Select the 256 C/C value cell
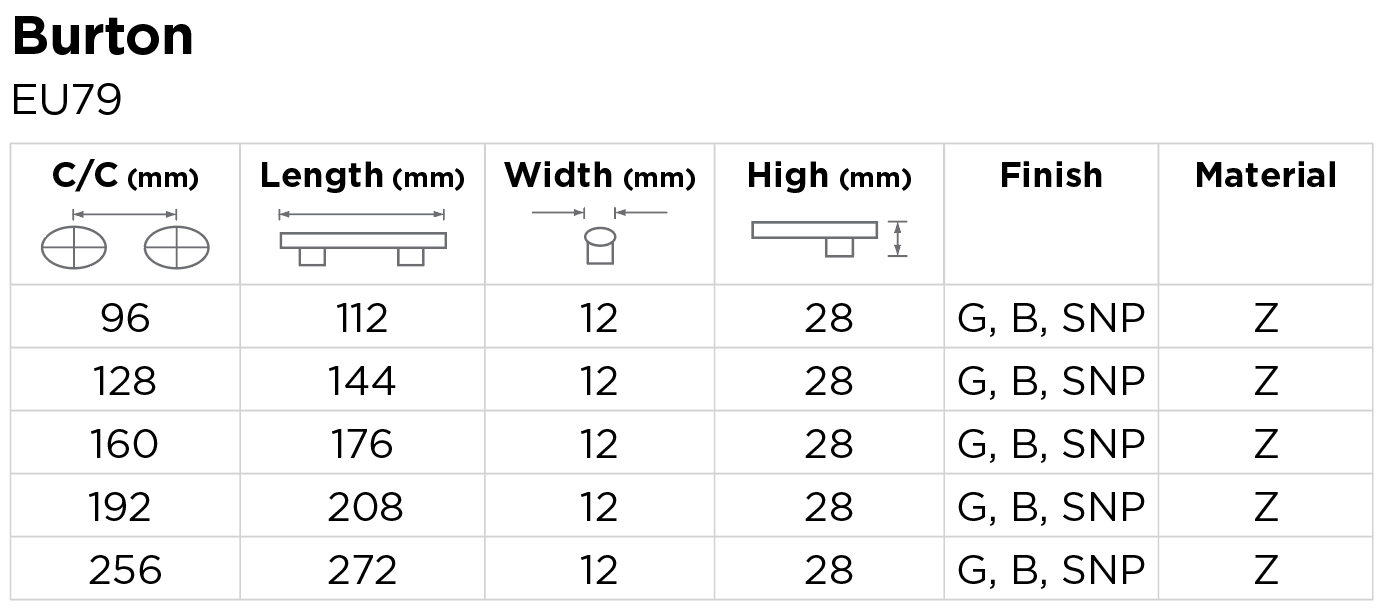 125,570
